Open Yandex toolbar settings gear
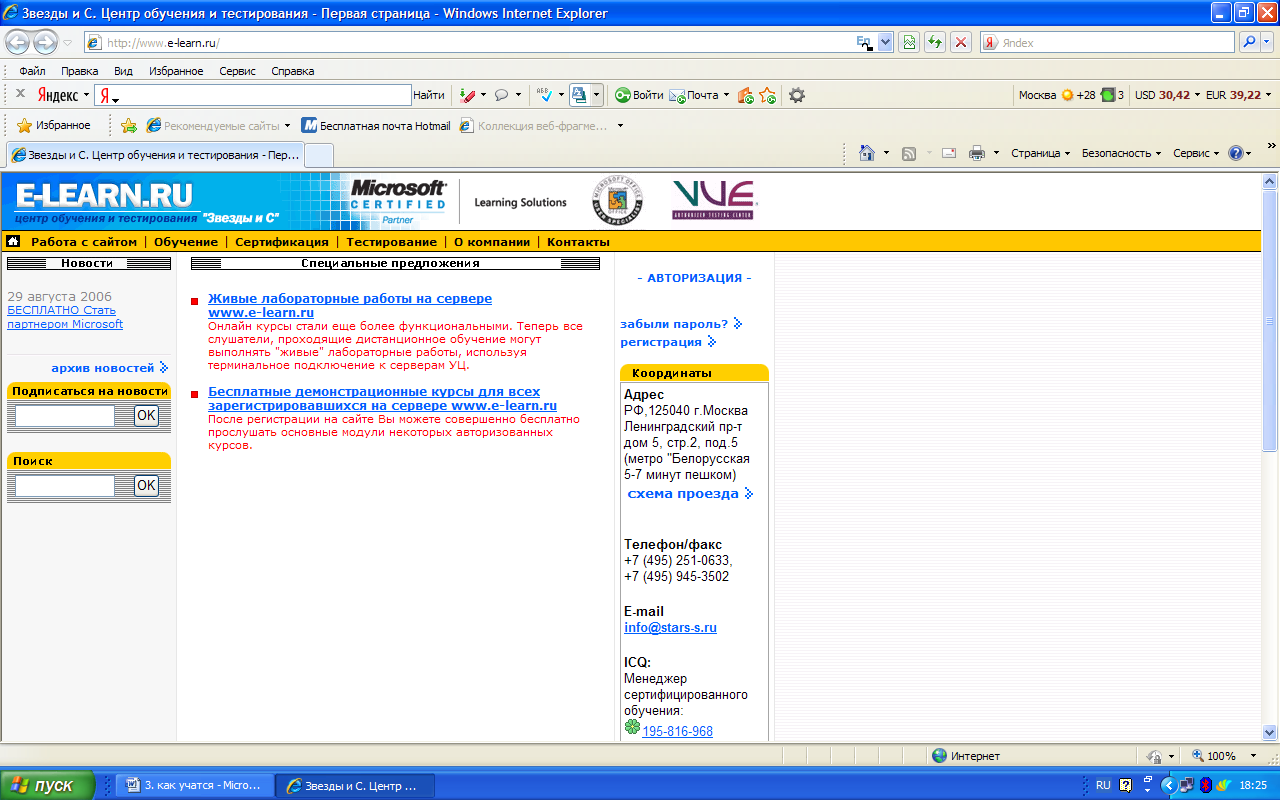This screenshot has height=800, width=1280. click(x=797, y=95)
